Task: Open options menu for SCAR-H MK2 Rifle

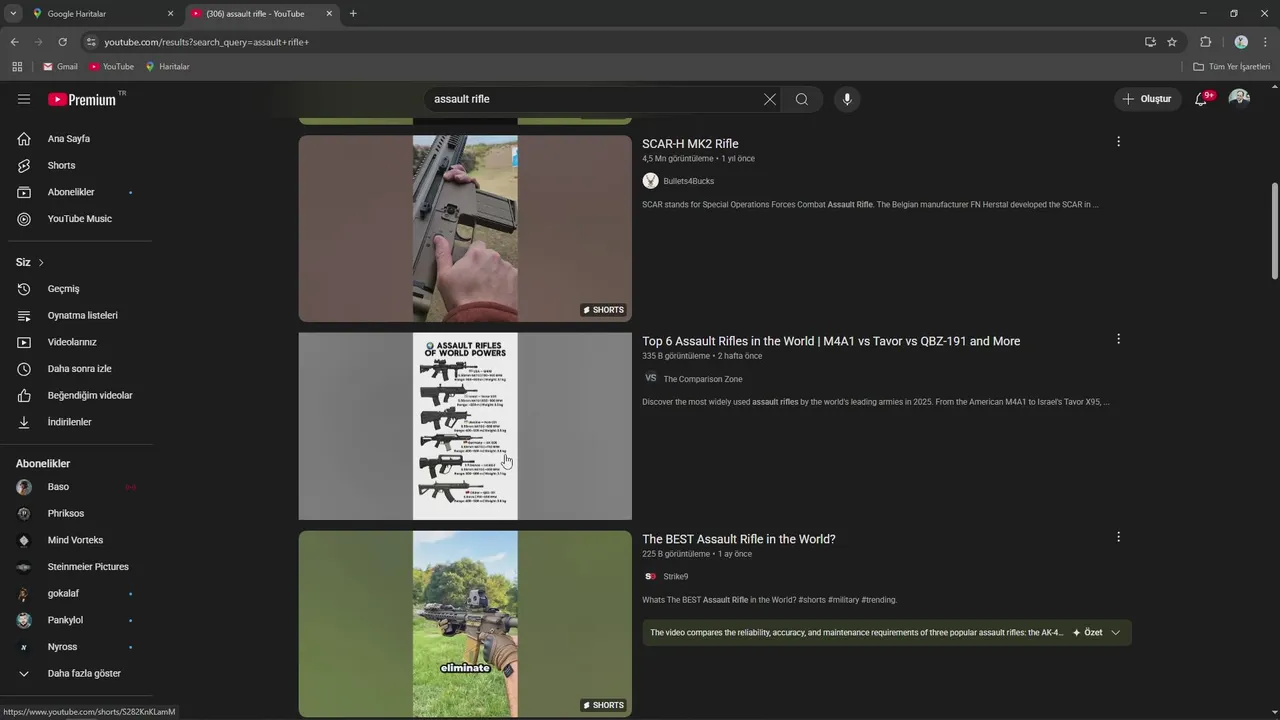Action: [x=1118, y=142]
